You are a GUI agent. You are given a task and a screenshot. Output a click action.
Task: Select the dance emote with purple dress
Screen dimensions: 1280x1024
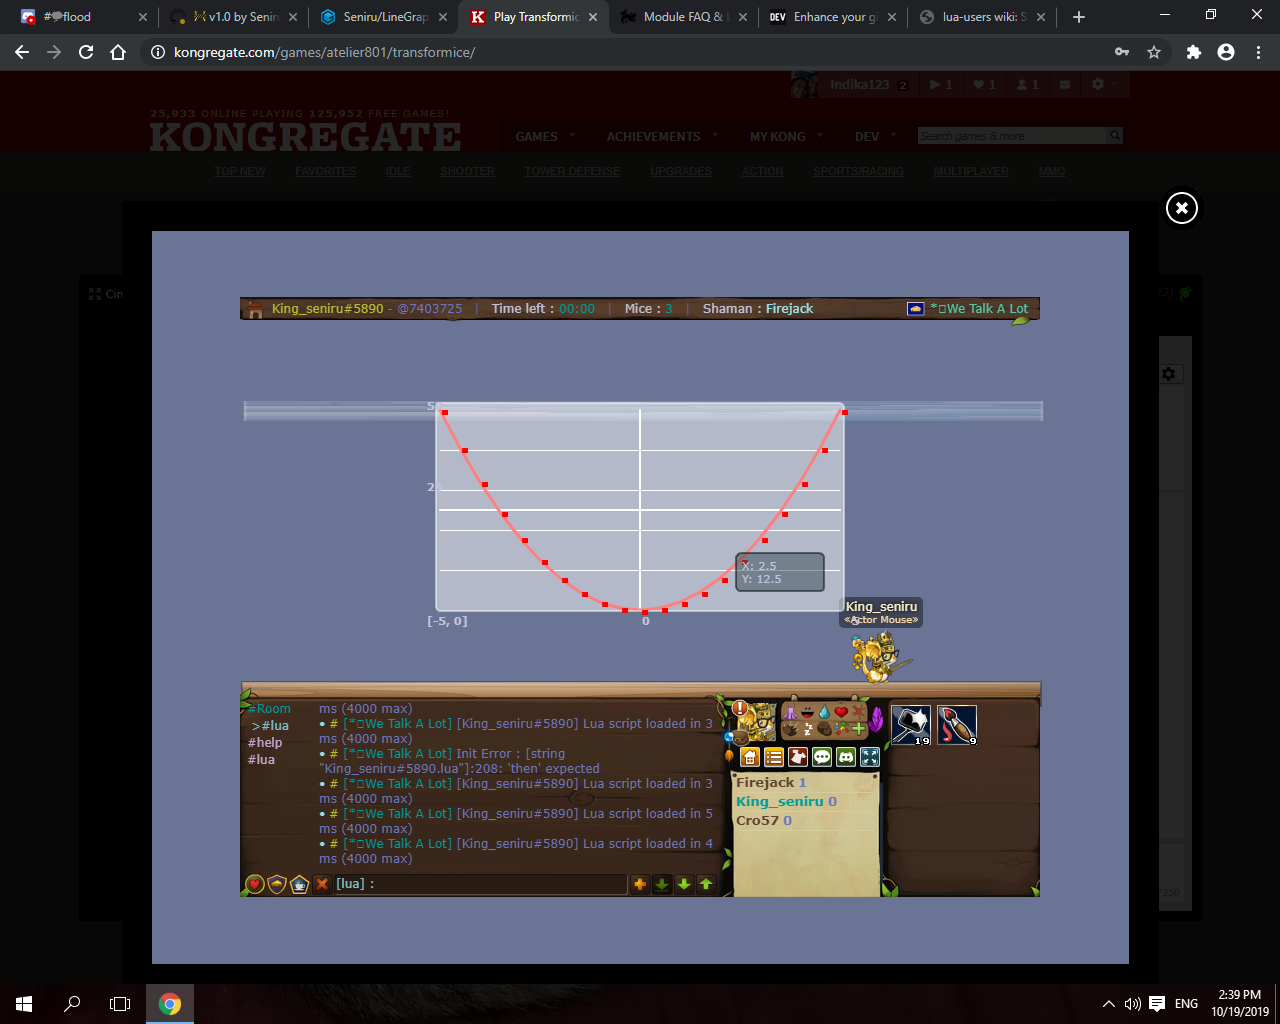[791, 712]
